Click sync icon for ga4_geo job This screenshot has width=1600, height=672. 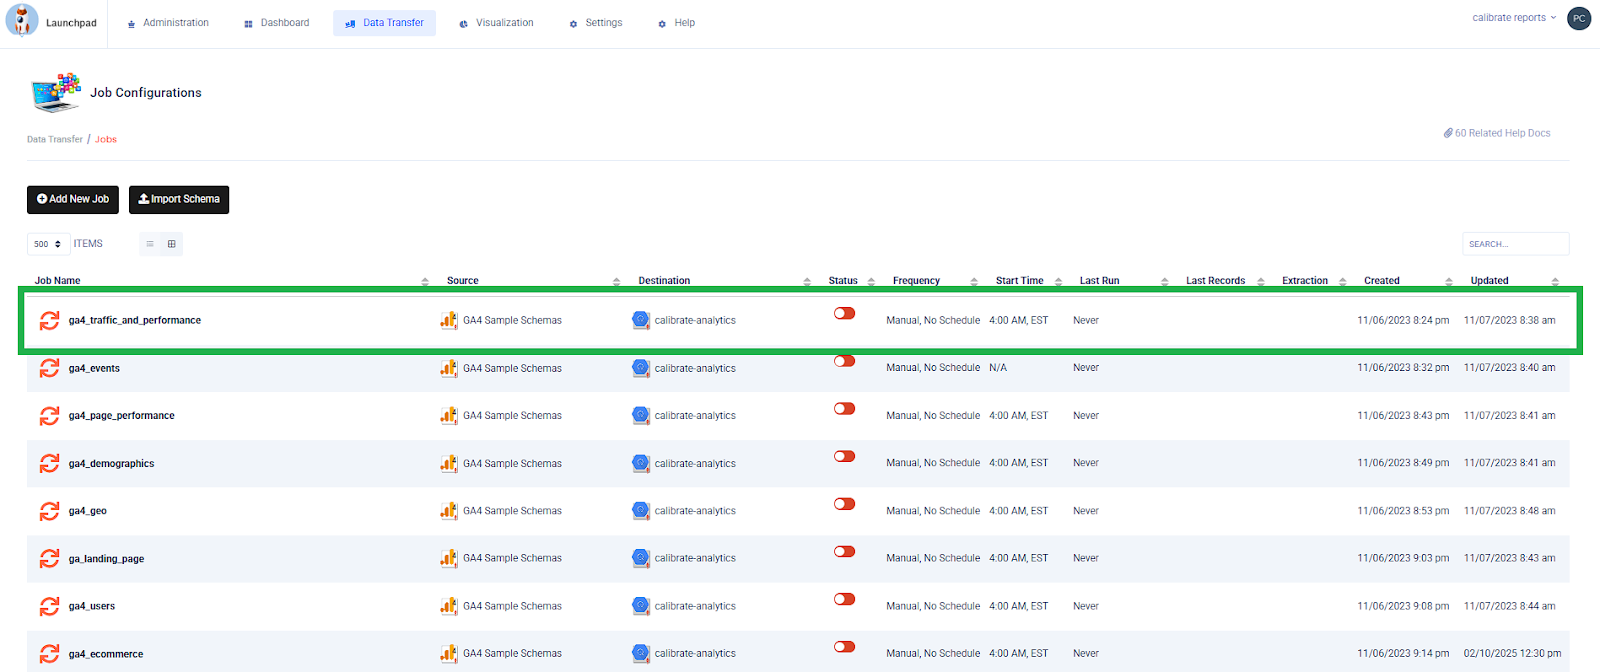(49, 511)
